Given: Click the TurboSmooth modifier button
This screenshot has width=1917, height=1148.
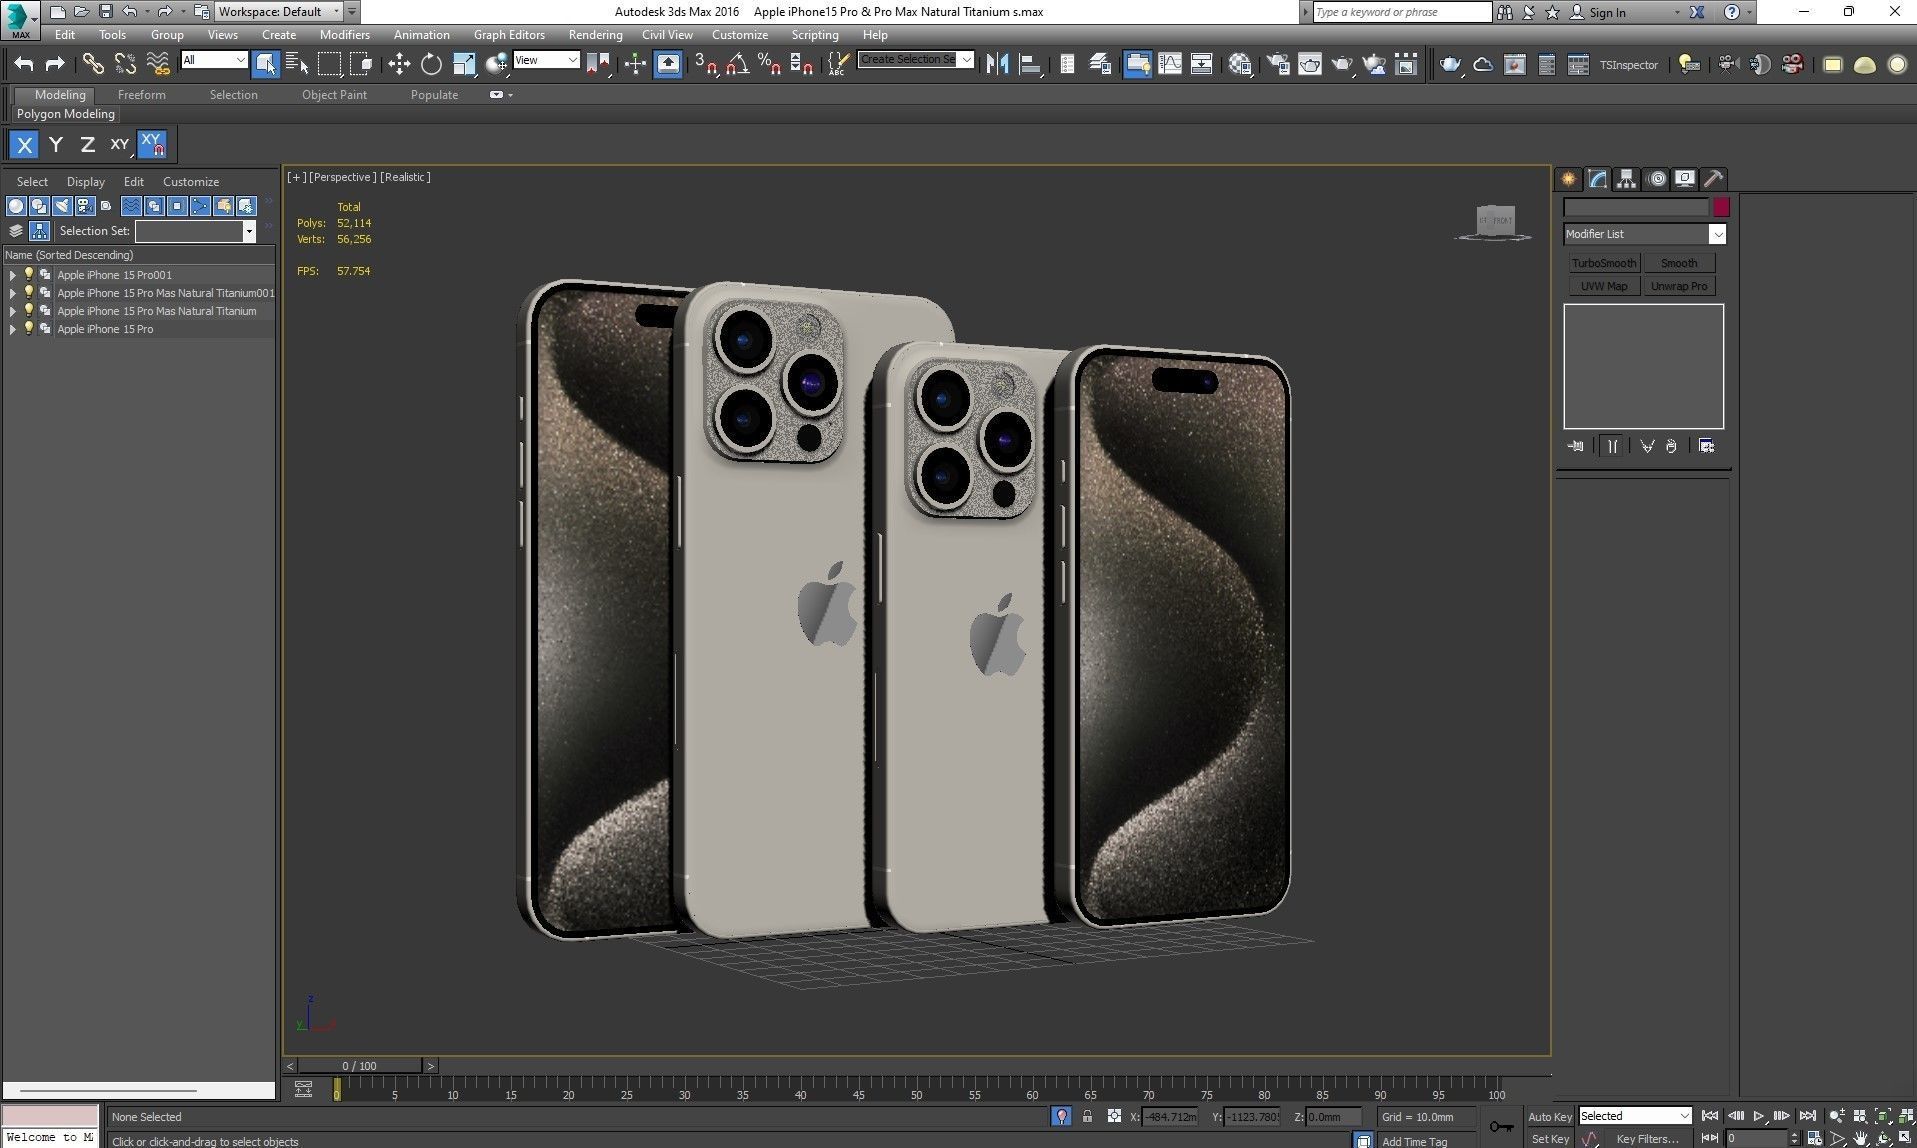Looking at the screenshot, I should click(1604, 263).
